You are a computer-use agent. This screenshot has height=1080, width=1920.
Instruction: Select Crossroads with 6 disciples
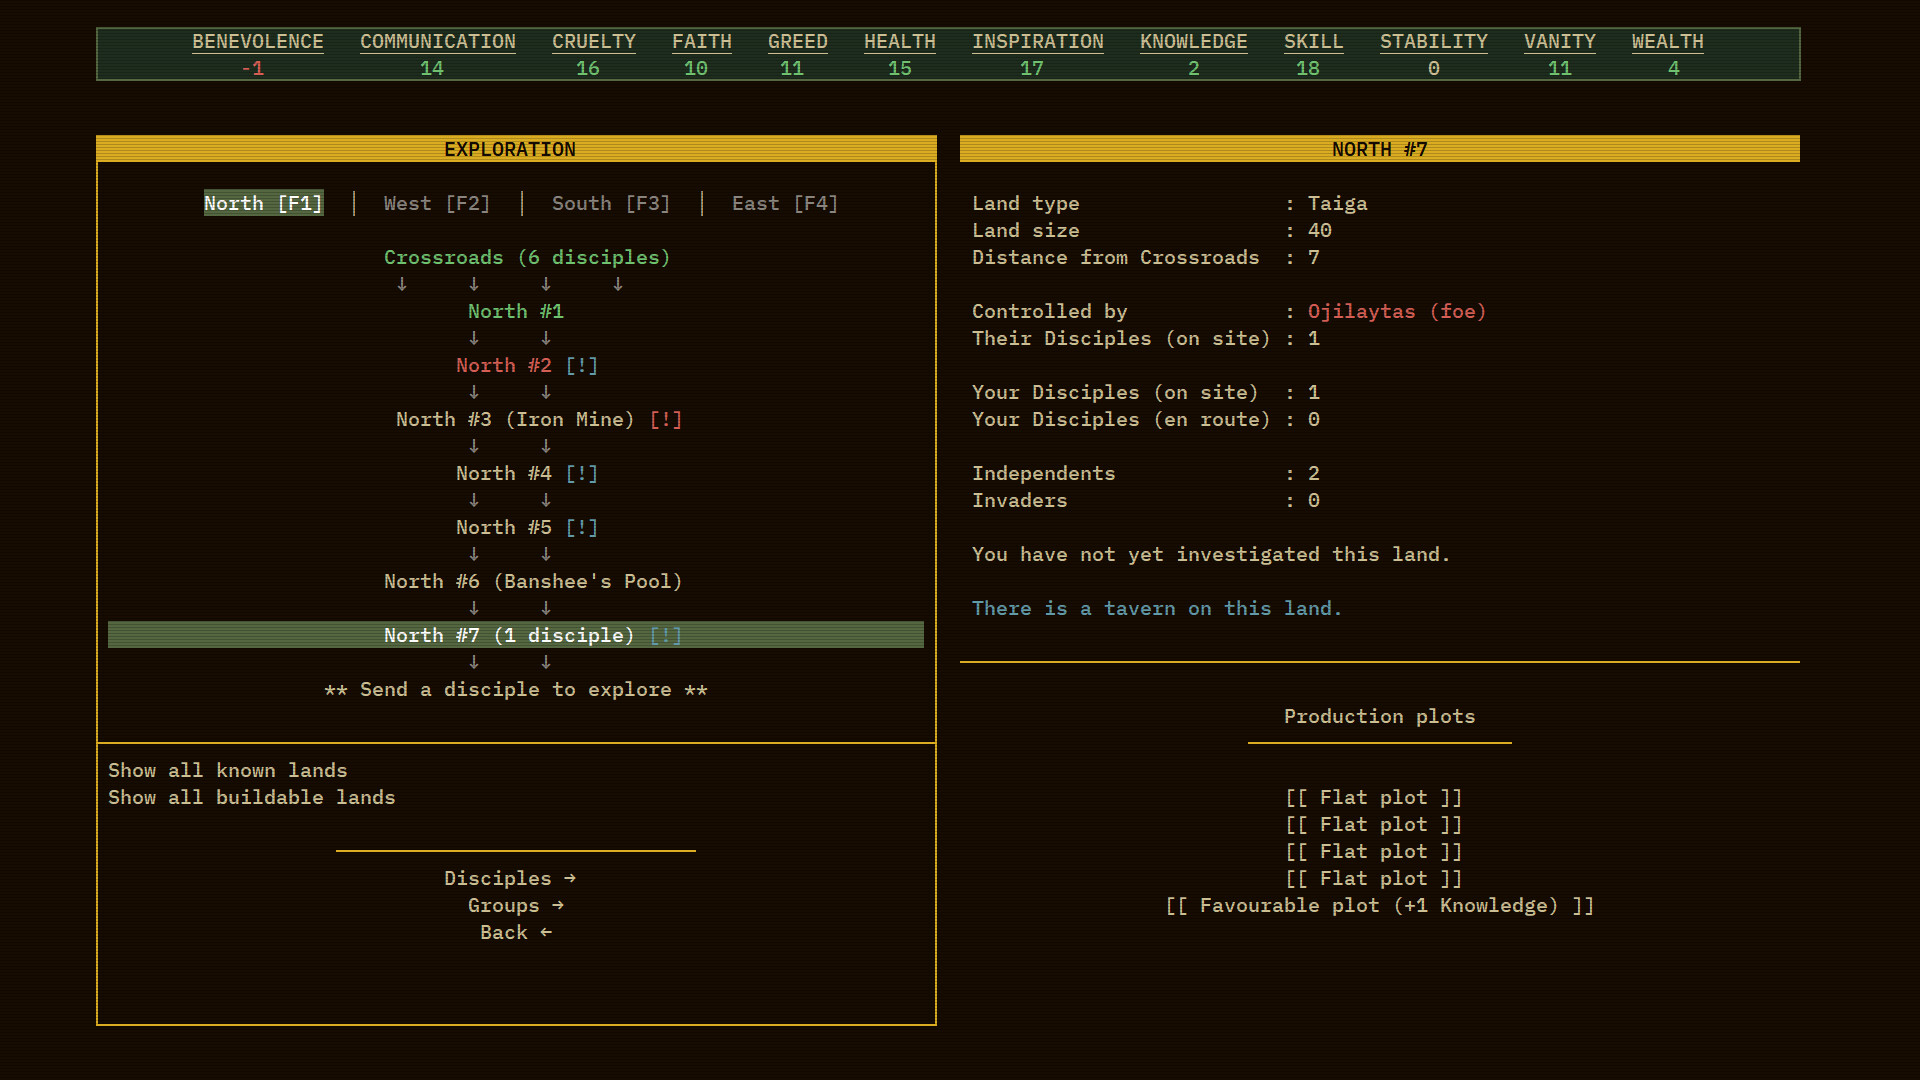(527, 257)
